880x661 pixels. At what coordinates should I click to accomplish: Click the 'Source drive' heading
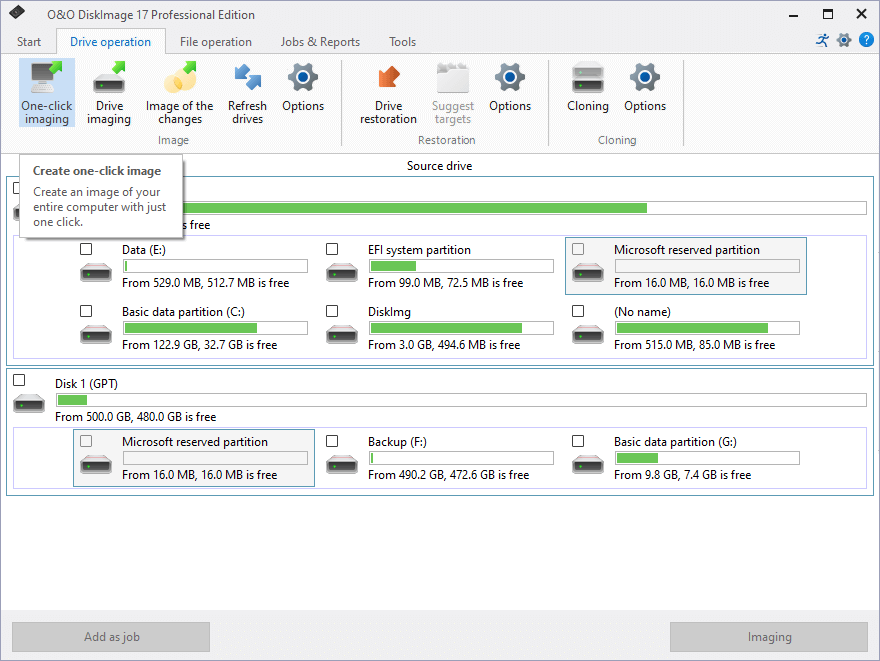pos(439,166)
